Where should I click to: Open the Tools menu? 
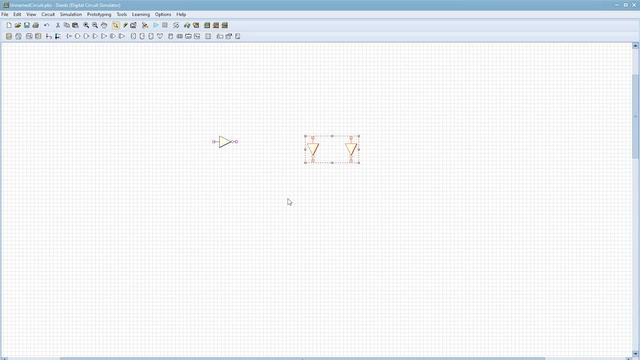tap(122, 14)
